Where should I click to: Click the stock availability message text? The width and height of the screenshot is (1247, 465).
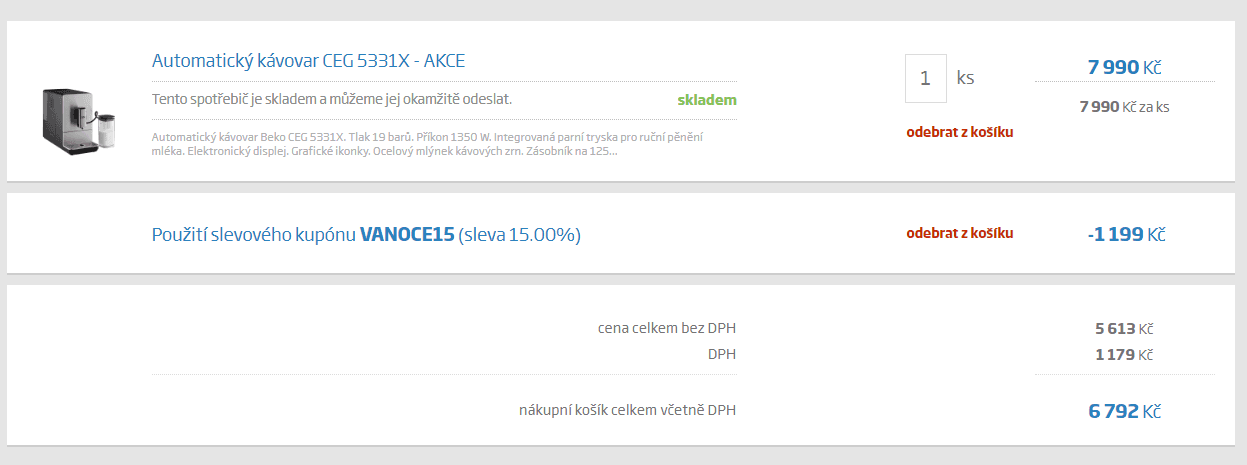pyautogui.click(x=332, y=100)
